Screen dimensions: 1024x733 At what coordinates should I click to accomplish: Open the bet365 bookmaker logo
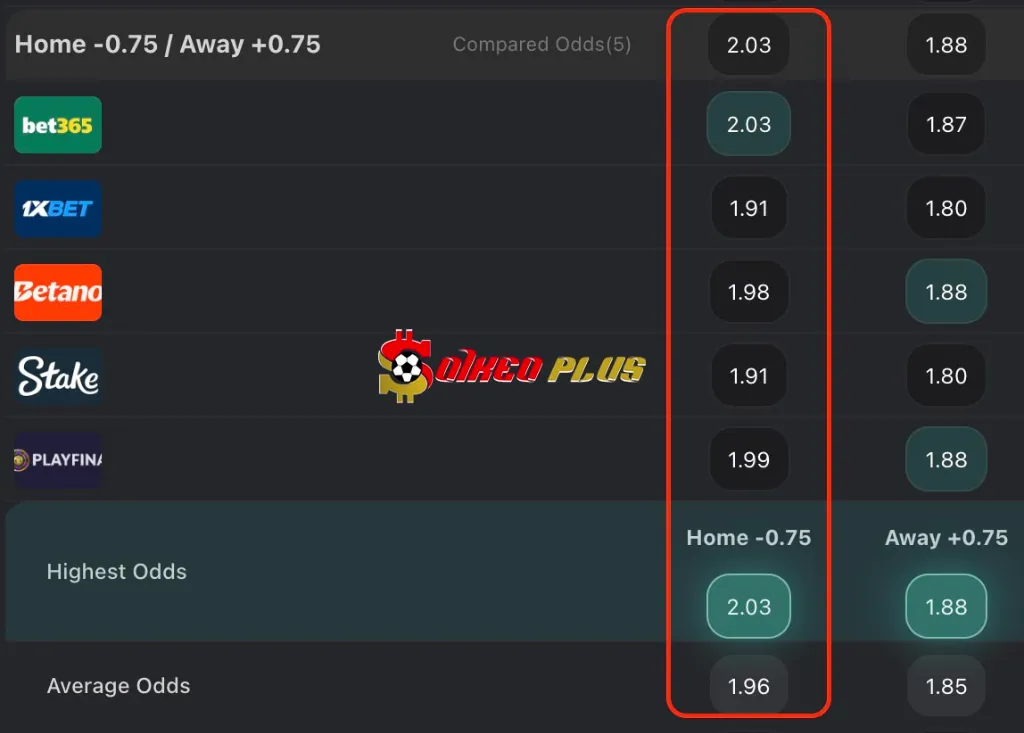[x=58, y=125]
